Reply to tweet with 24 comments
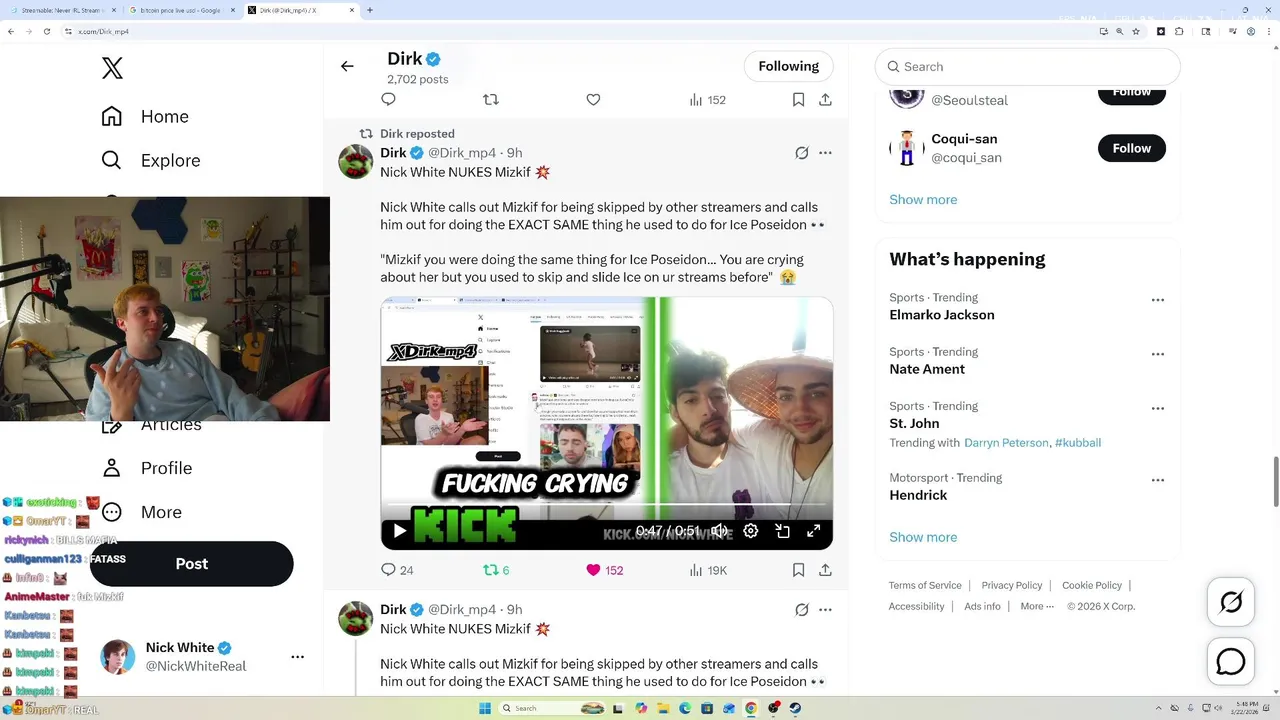The height and width of the screenshot is (720, 1280). (x=397, y=570)
